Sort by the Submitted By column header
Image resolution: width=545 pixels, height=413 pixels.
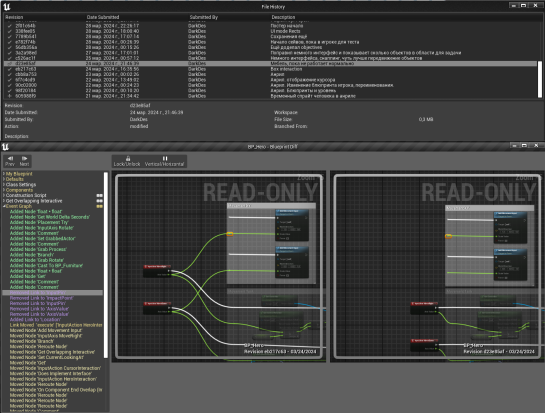coord(204,17)
